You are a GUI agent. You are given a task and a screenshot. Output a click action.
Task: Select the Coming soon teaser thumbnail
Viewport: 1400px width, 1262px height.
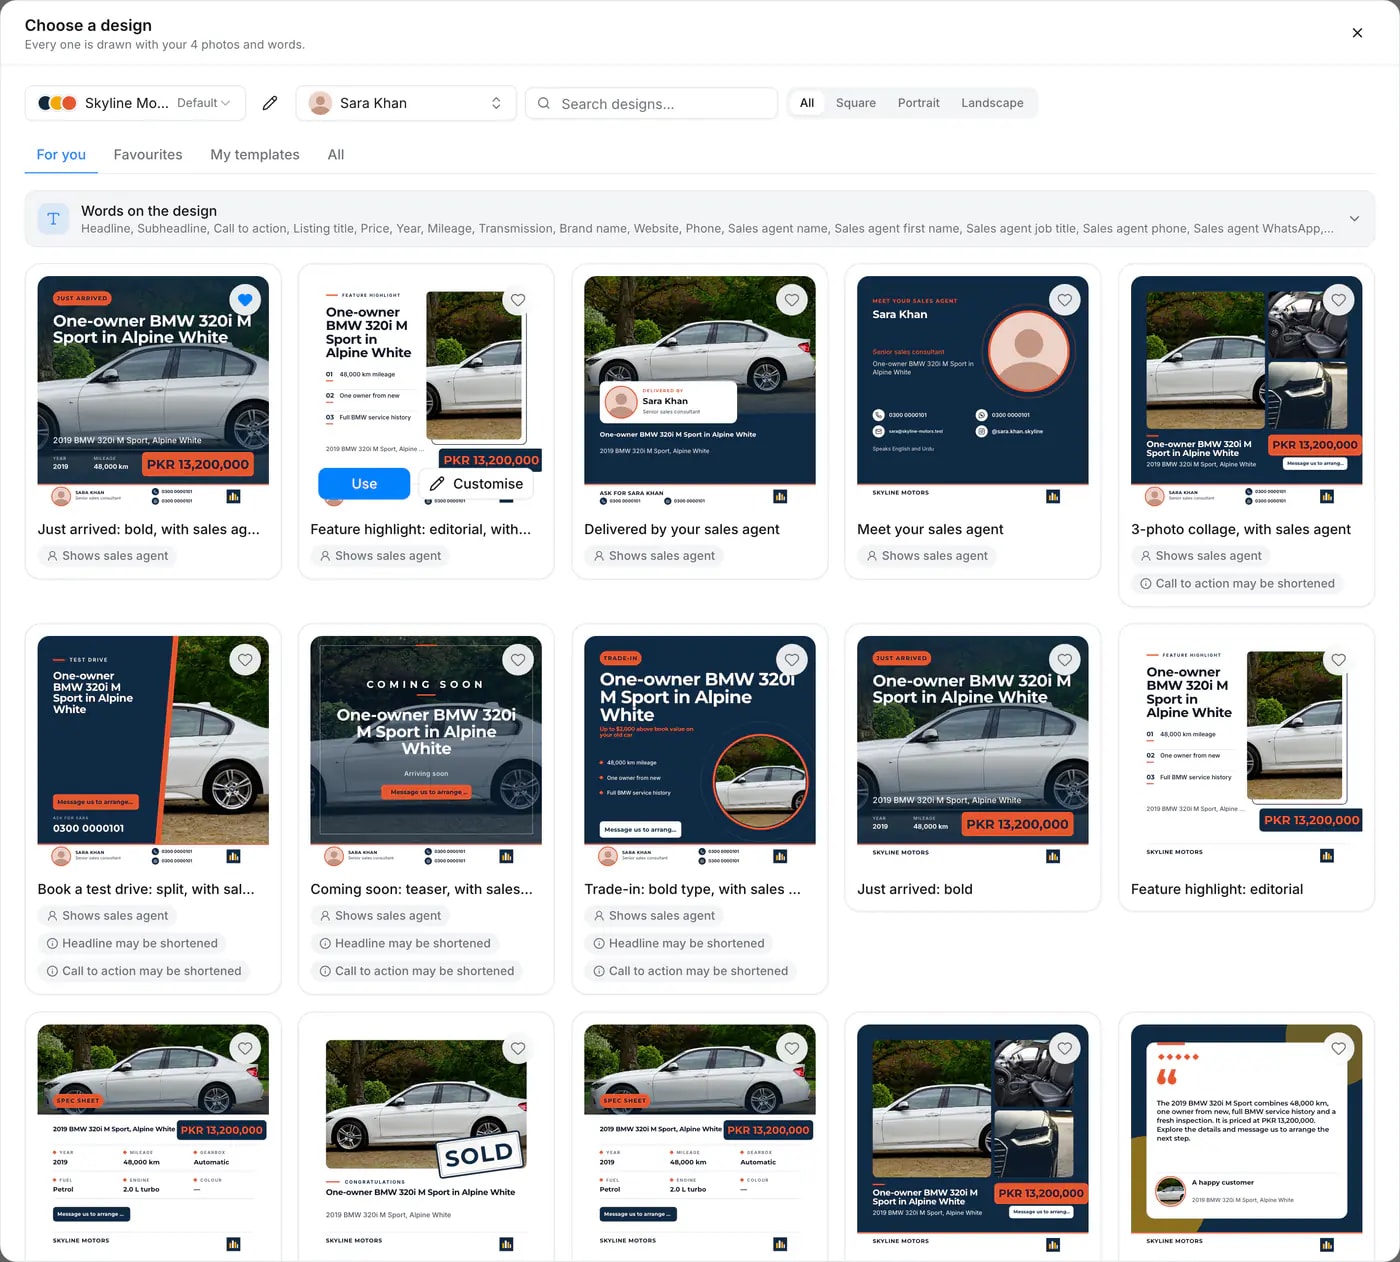pyautogui.click(x=426, y=752)
